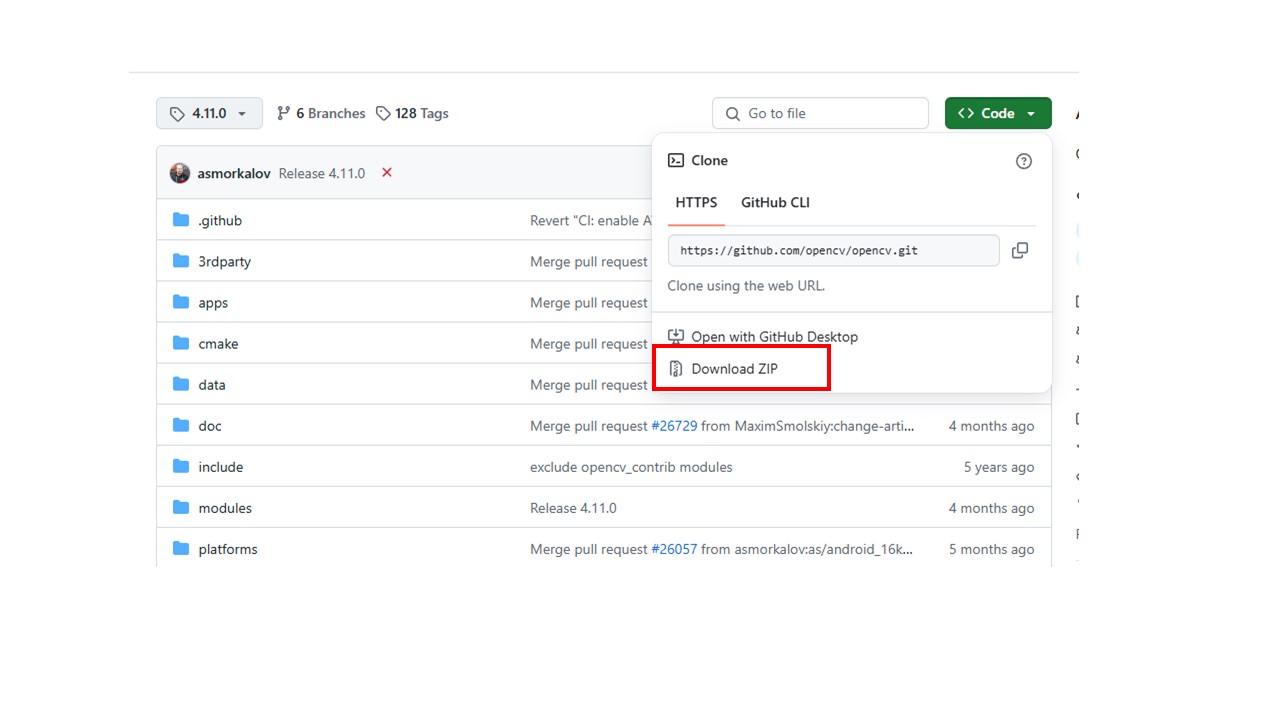
Task: Open the Release 4.11.0 commit message
Action: 322,173
